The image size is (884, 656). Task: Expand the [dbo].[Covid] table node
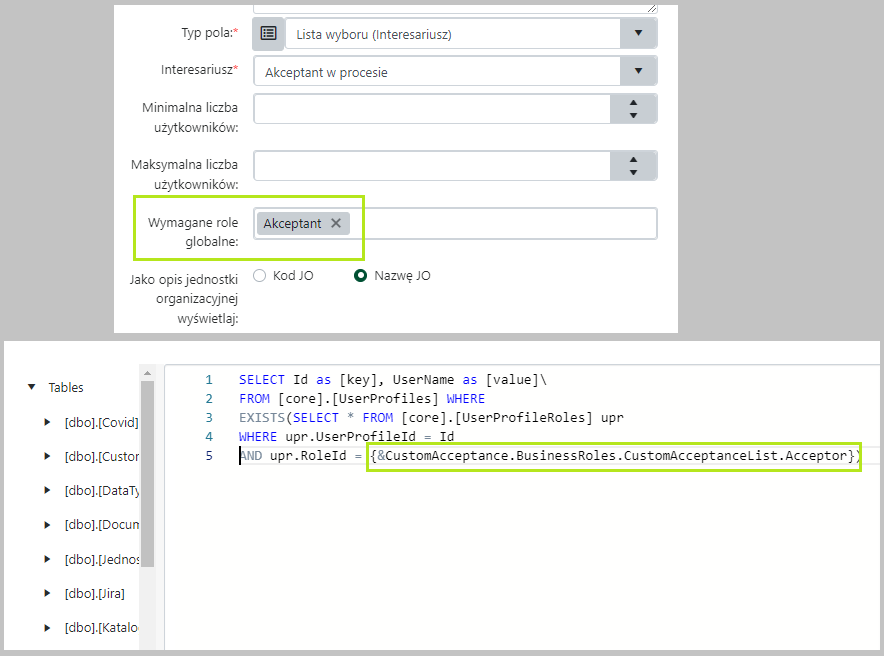click(47, 422)
